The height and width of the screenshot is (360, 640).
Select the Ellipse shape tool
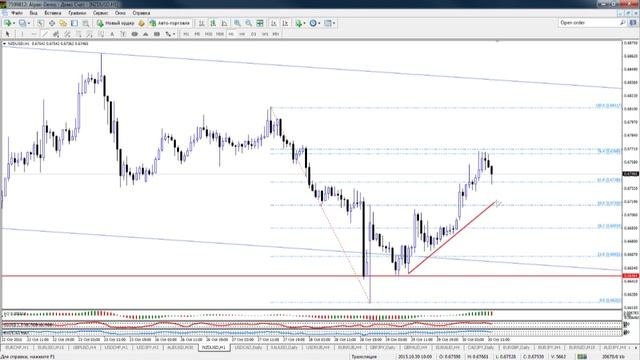[x=134, y=34]
